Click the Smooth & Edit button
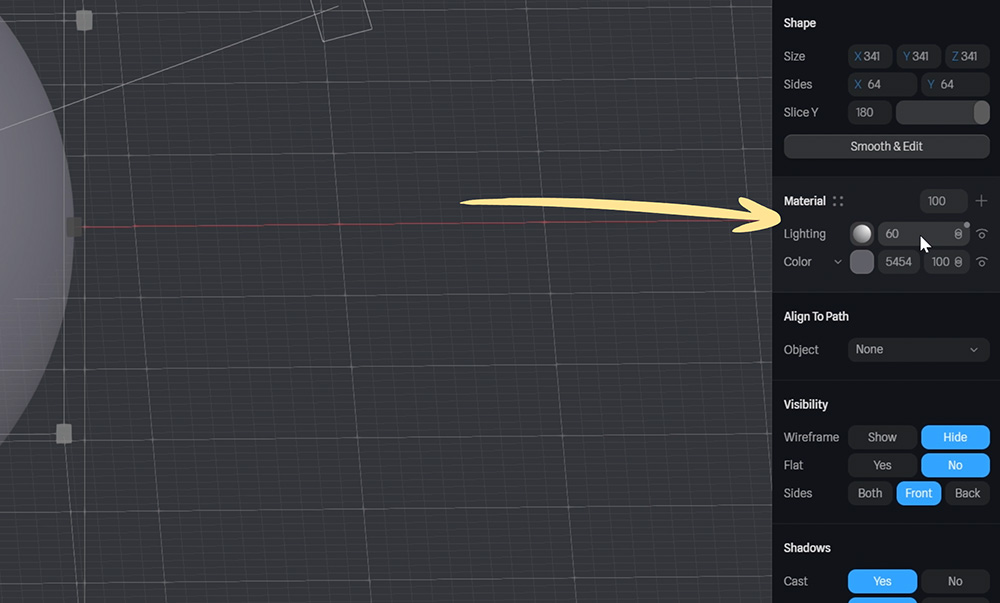This screenshot has height=603, width=1000. point(886,146)
